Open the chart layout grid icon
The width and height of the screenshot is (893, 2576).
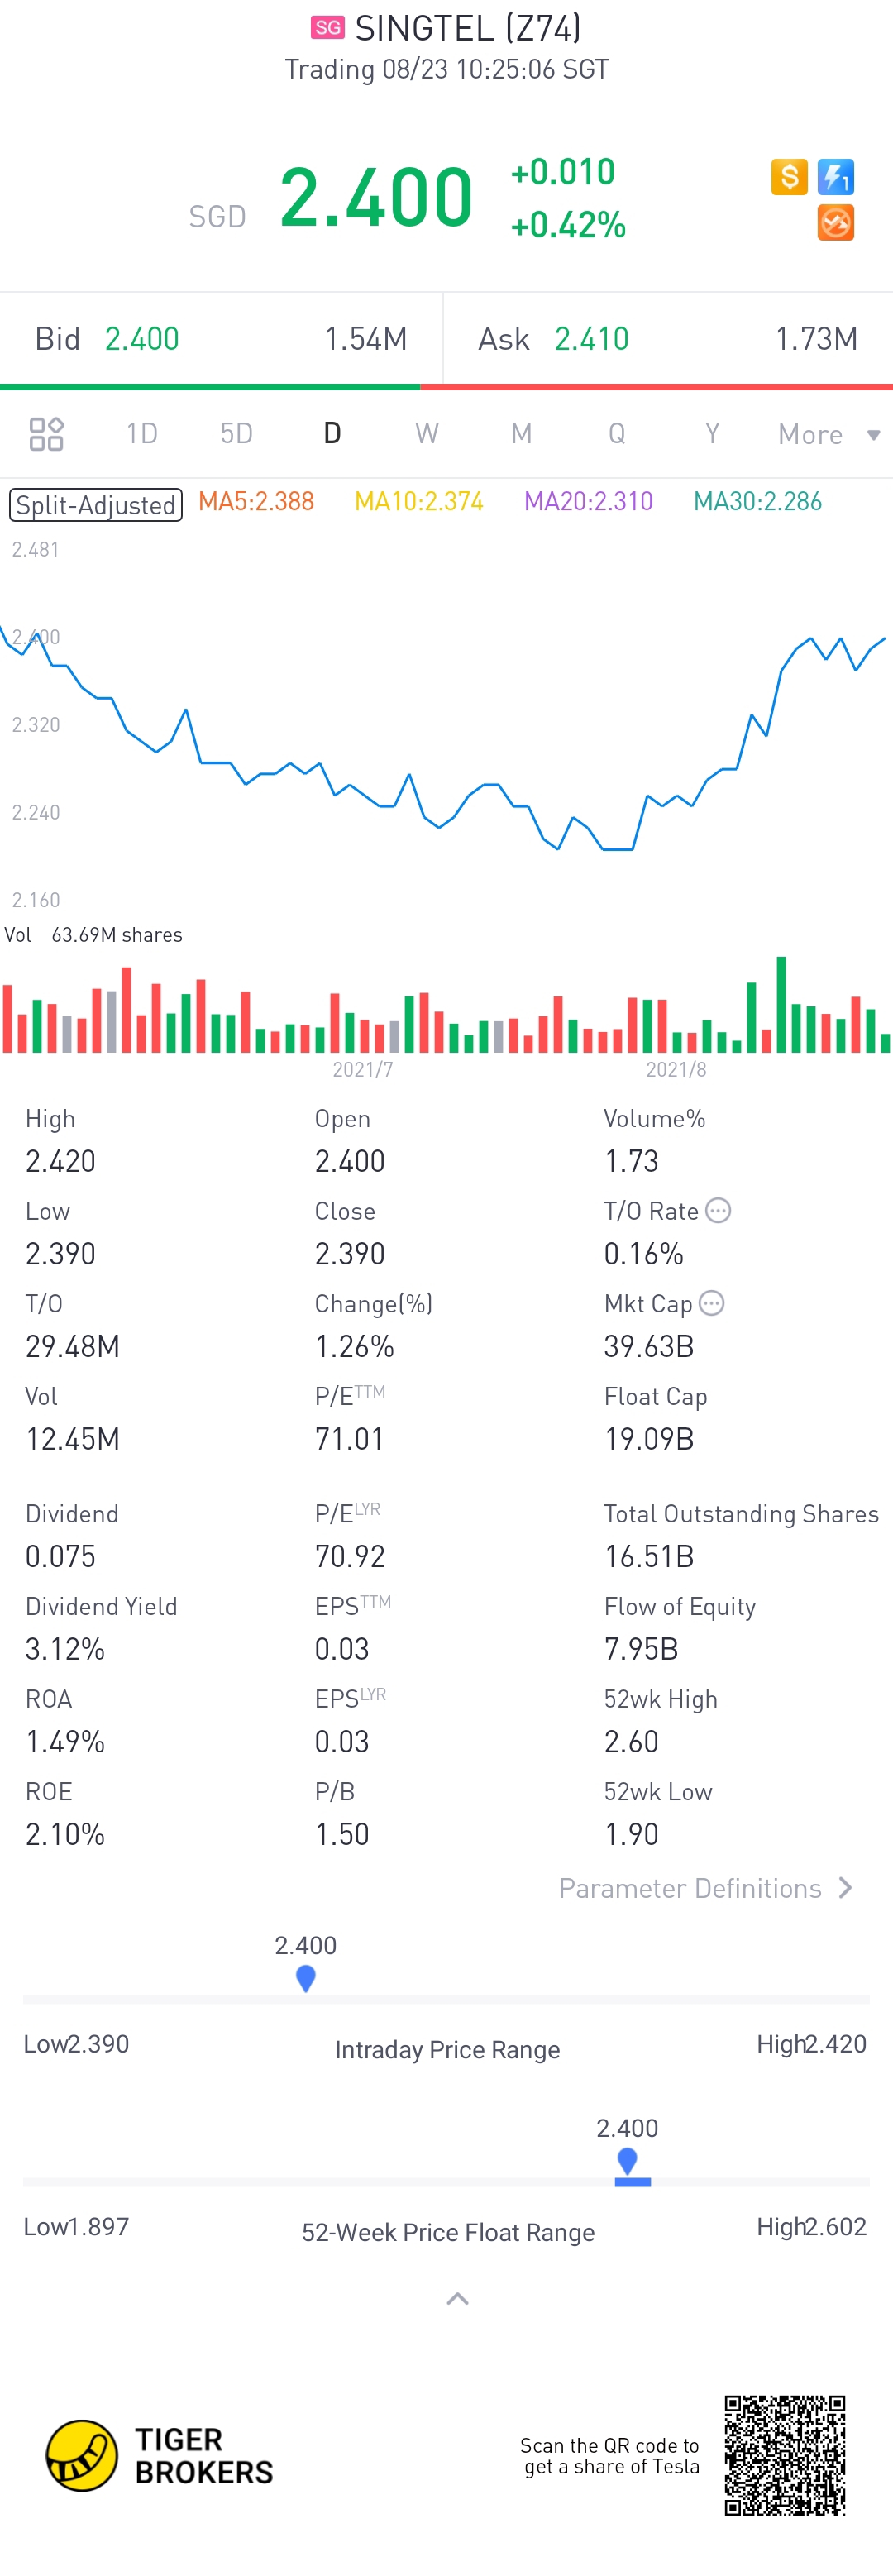tap(46, 434)
